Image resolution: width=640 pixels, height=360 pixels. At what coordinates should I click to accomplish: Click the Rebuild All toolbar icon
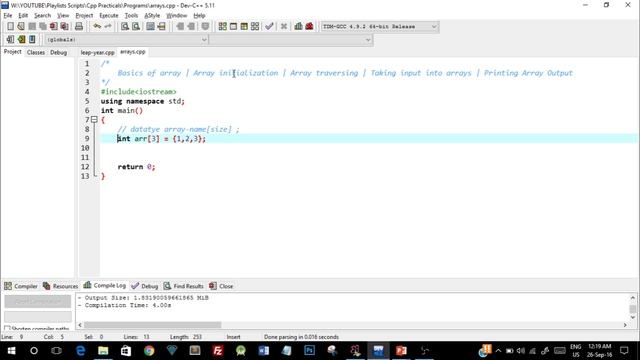(x=255, y=27)
